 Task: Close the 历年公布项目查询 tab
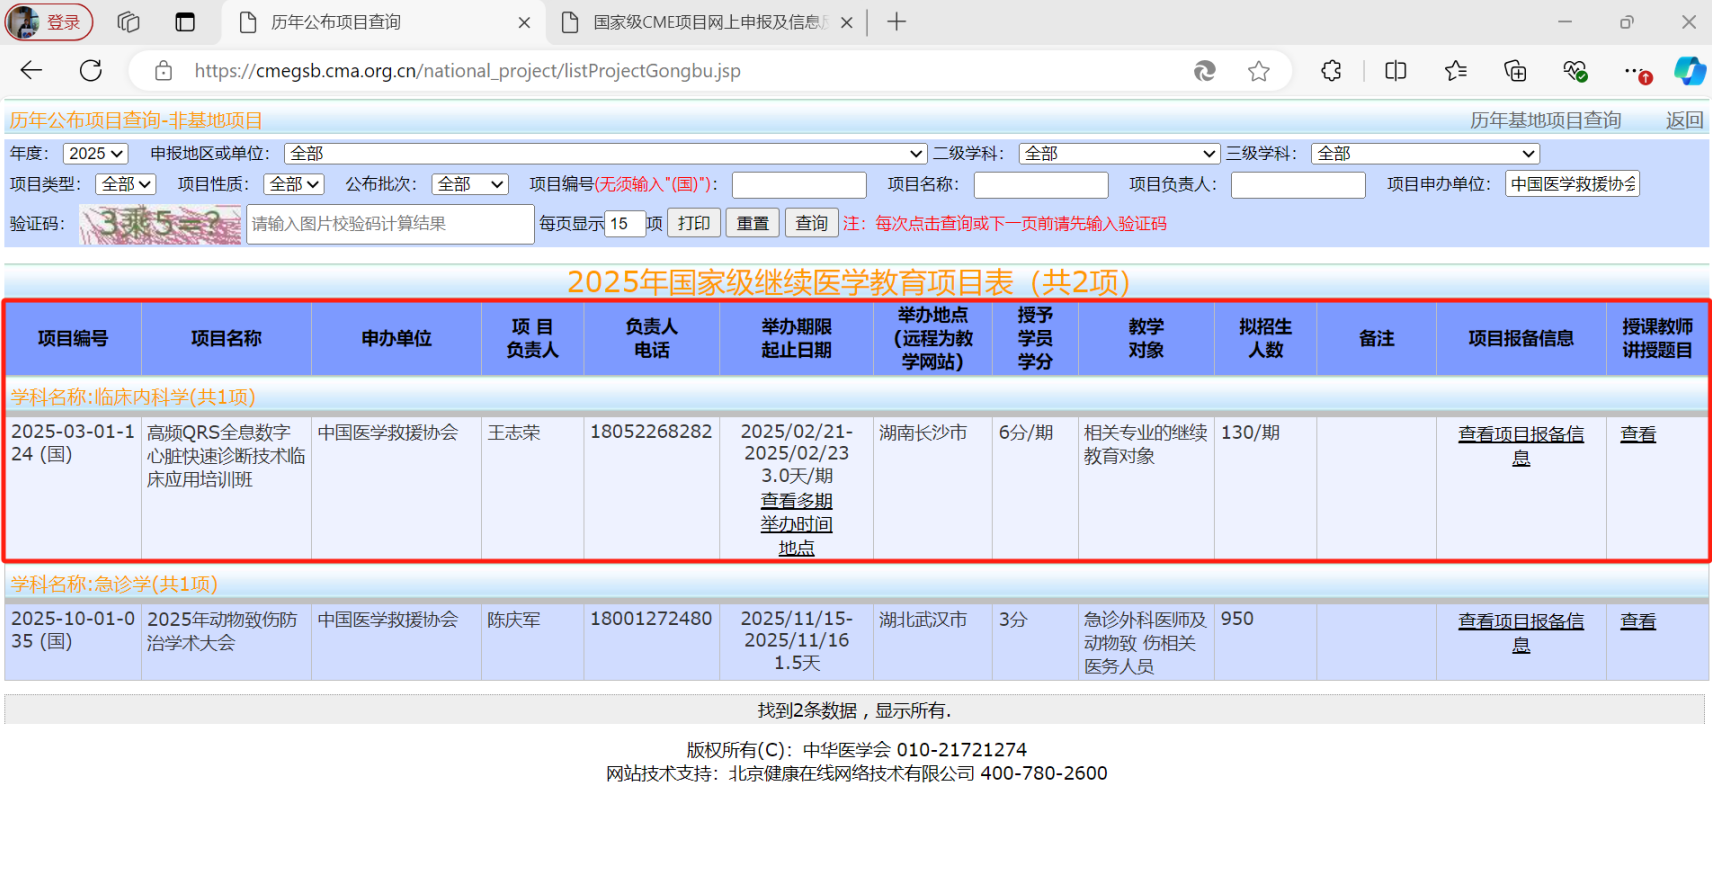pyautogui.click(x=524, y=22)
